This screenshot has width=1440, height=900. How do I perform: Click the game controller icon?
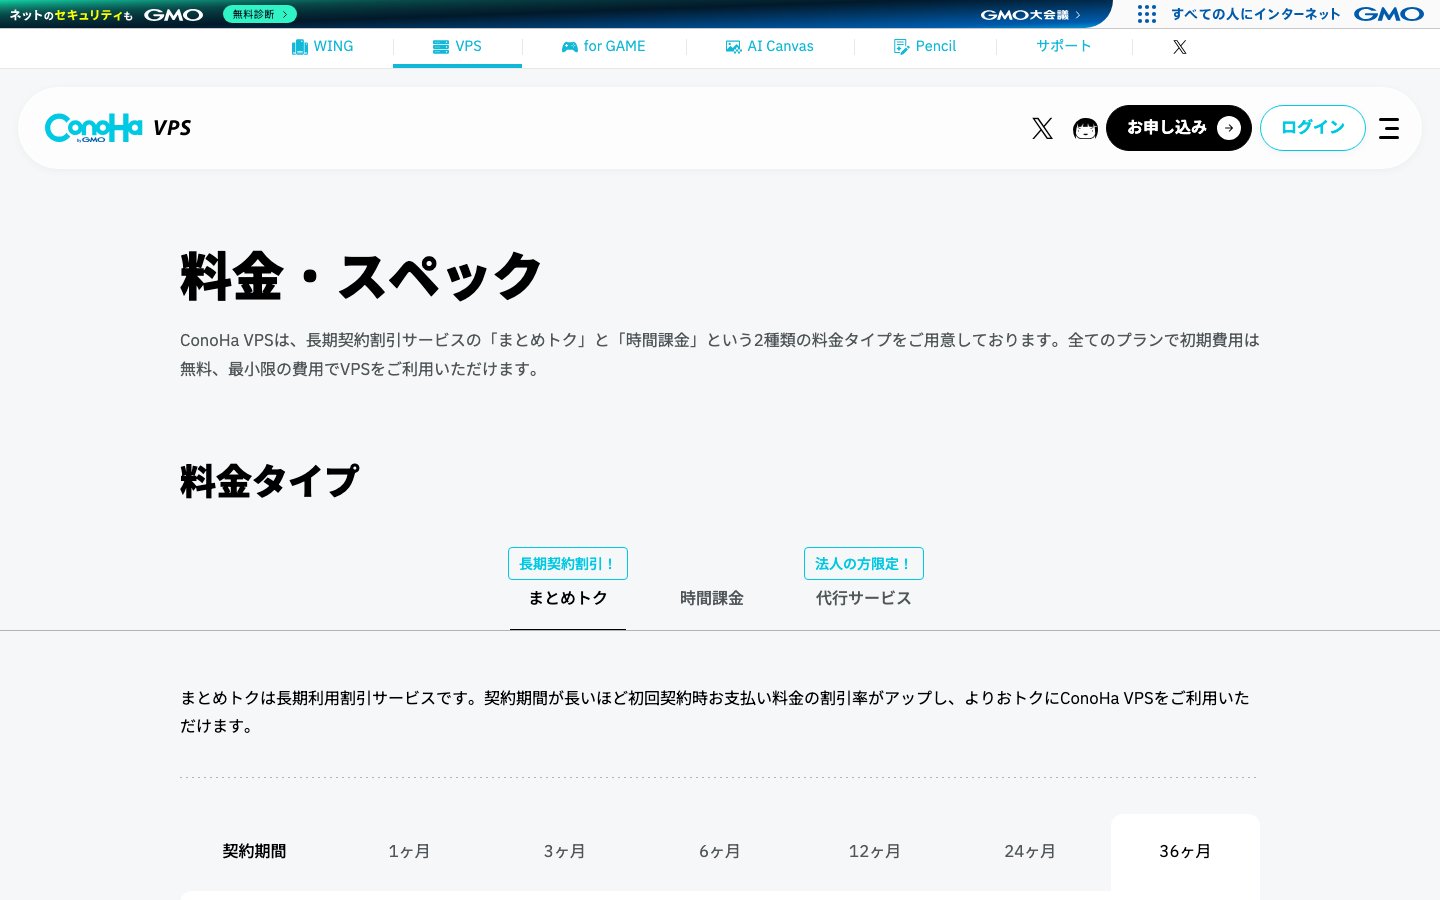569,47
